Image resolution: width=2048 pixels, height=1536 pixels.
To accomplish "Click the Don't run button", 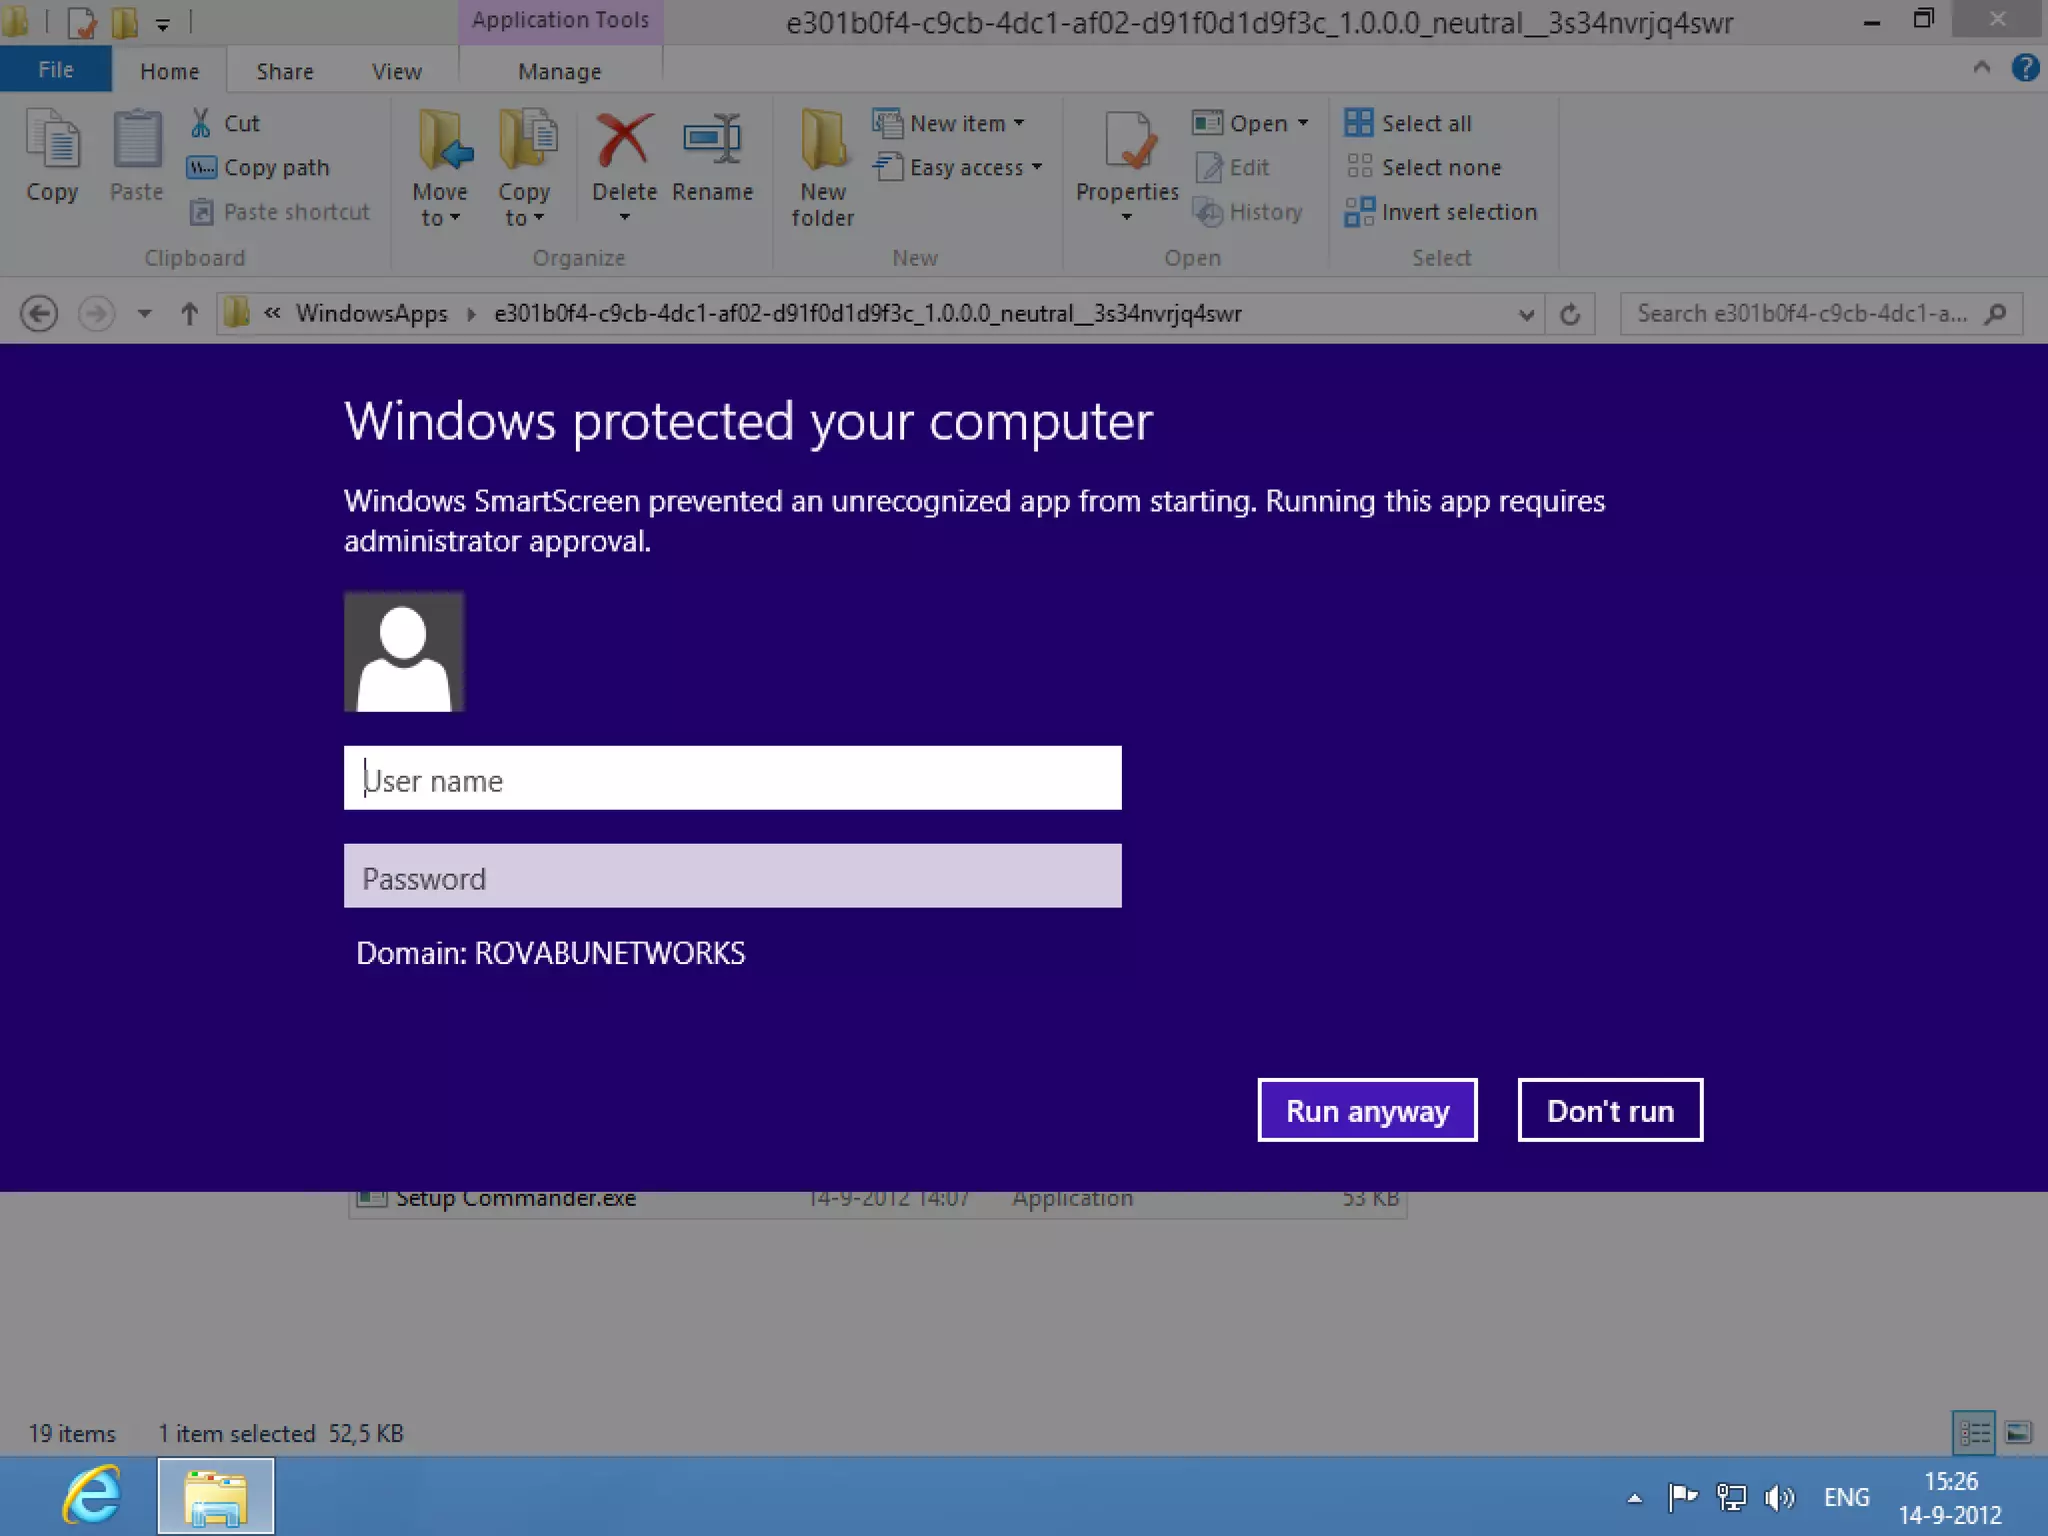I will tap(1610, 1110).
